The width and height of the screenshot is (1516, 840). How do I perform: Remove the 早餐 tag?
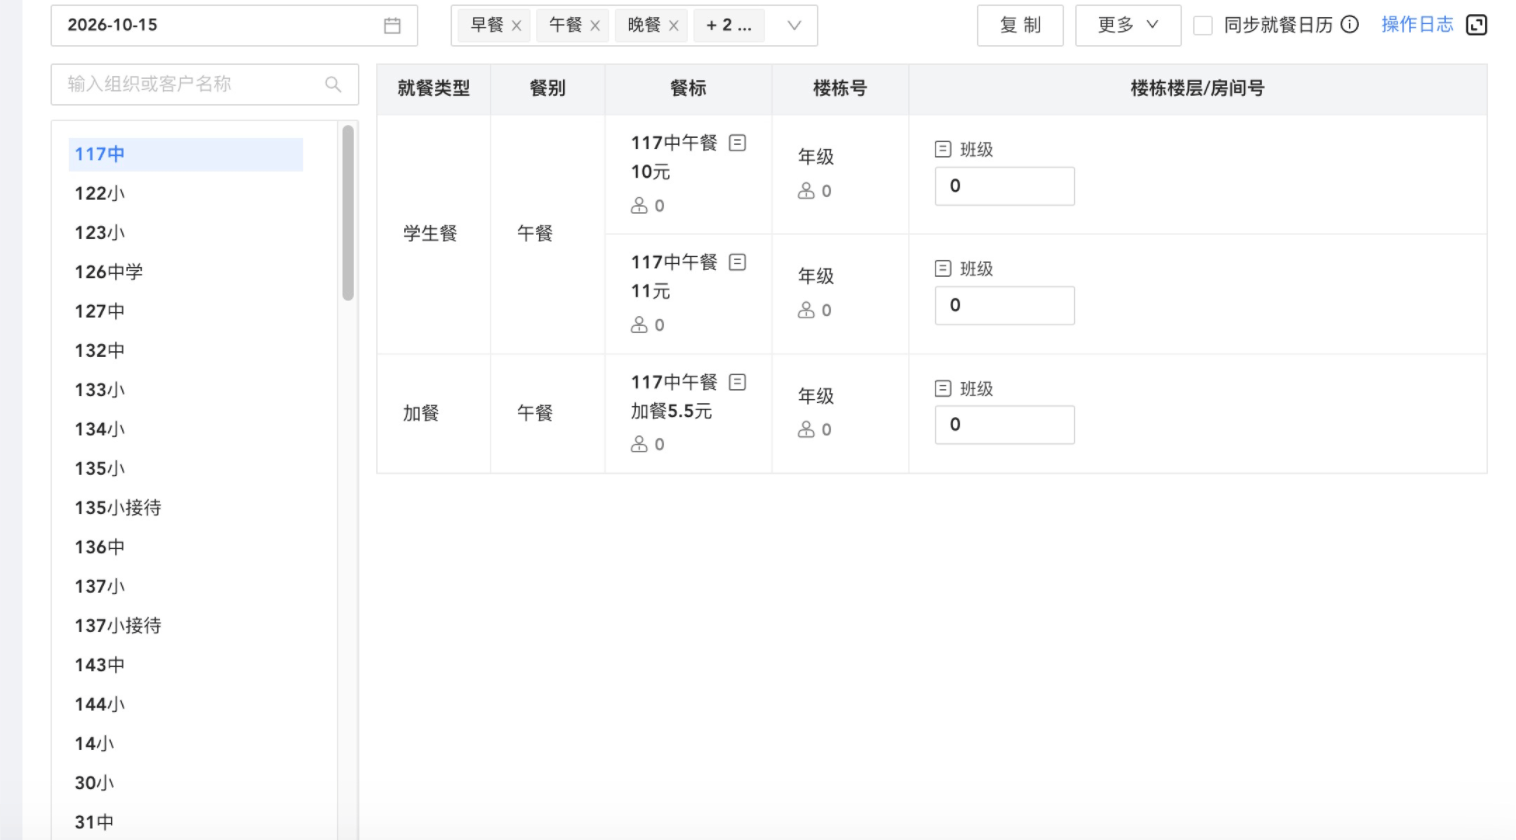coord(517,26)
